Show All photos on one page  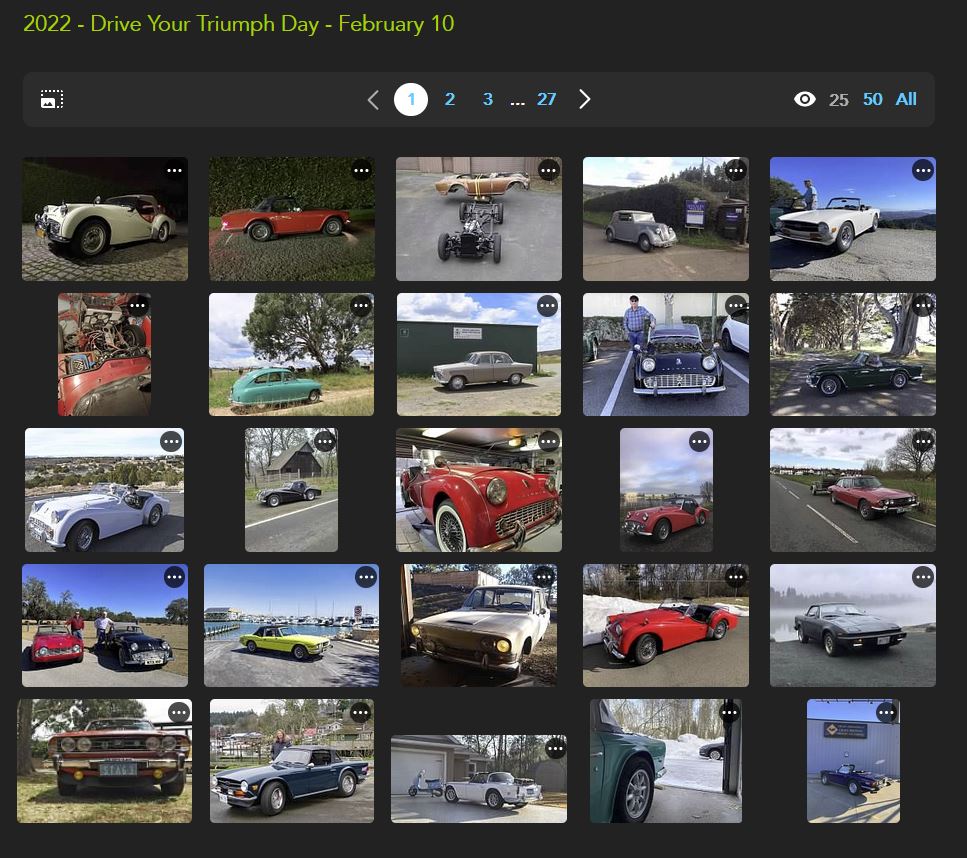coord(906,99)
